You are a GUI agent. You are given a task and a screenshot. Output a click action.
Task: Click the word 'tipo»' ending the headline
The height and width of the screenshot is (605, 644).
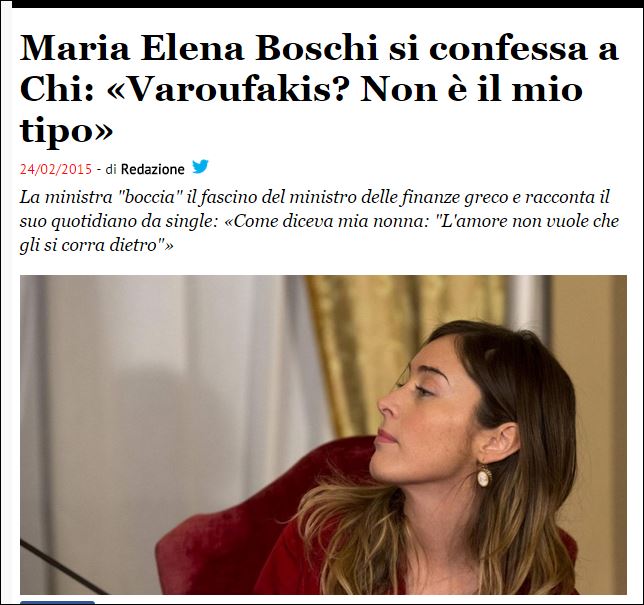coord(66,131)
